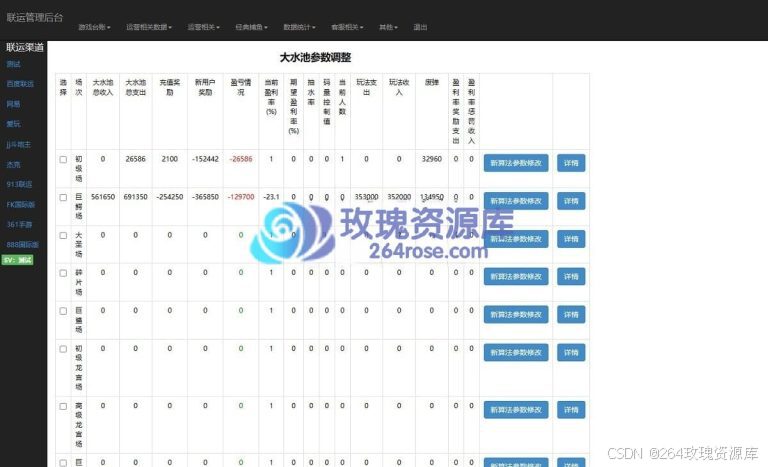Click the 联运管理后台 brand title
768x467 pixels.
click(x=35, y=18)
